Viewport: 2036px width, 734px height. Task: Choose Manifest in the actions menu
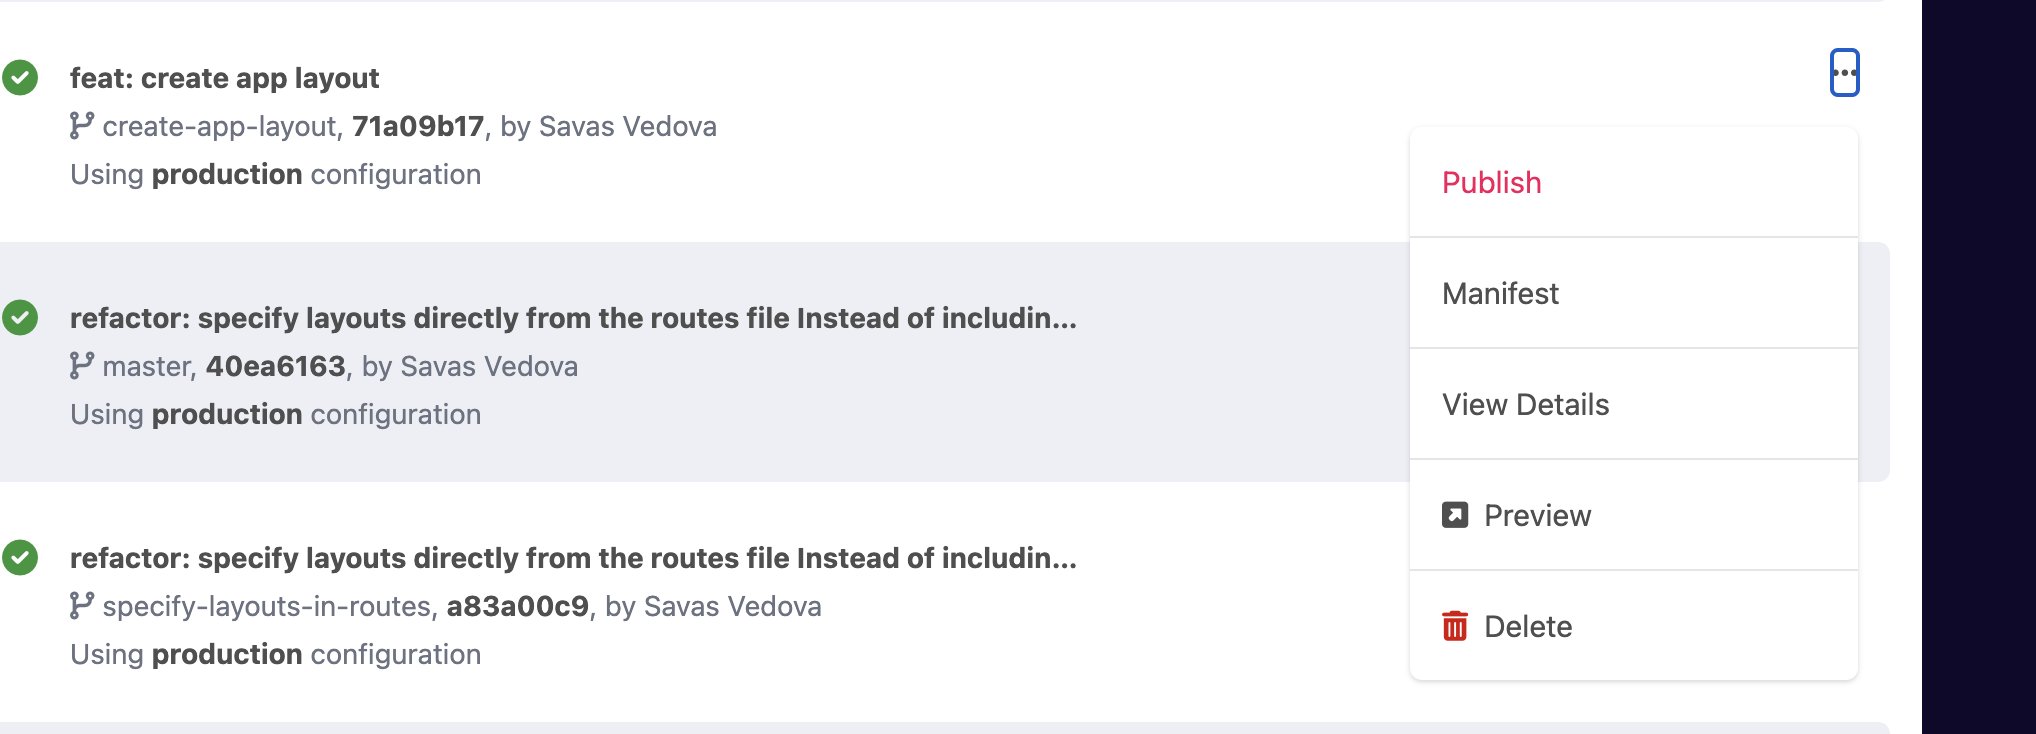[x=1500, y=294]
